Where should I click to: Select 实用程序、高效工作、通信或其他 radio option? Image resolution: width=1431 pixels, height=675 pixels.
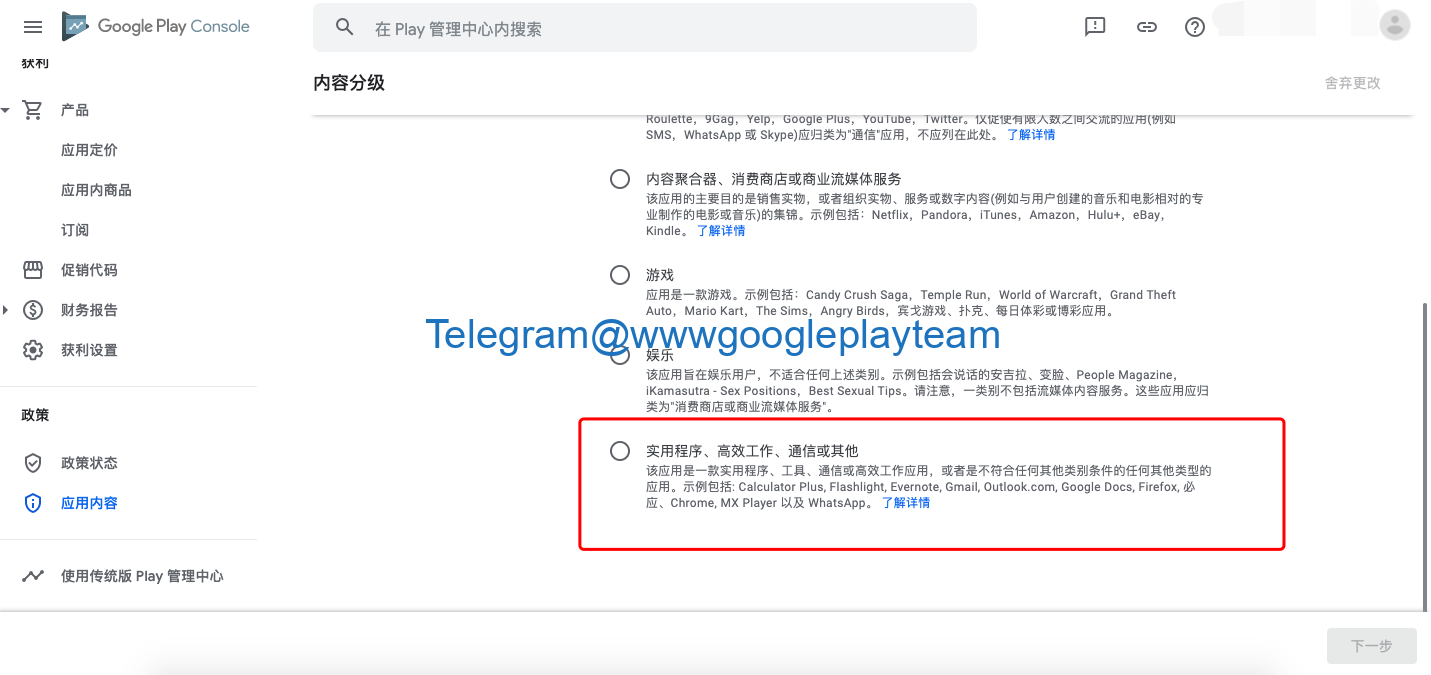620,451
